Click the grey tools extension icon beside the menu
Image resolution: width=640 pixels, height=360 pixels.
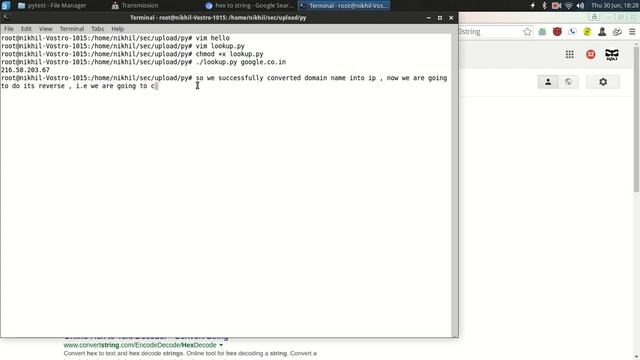coord(617,31)
